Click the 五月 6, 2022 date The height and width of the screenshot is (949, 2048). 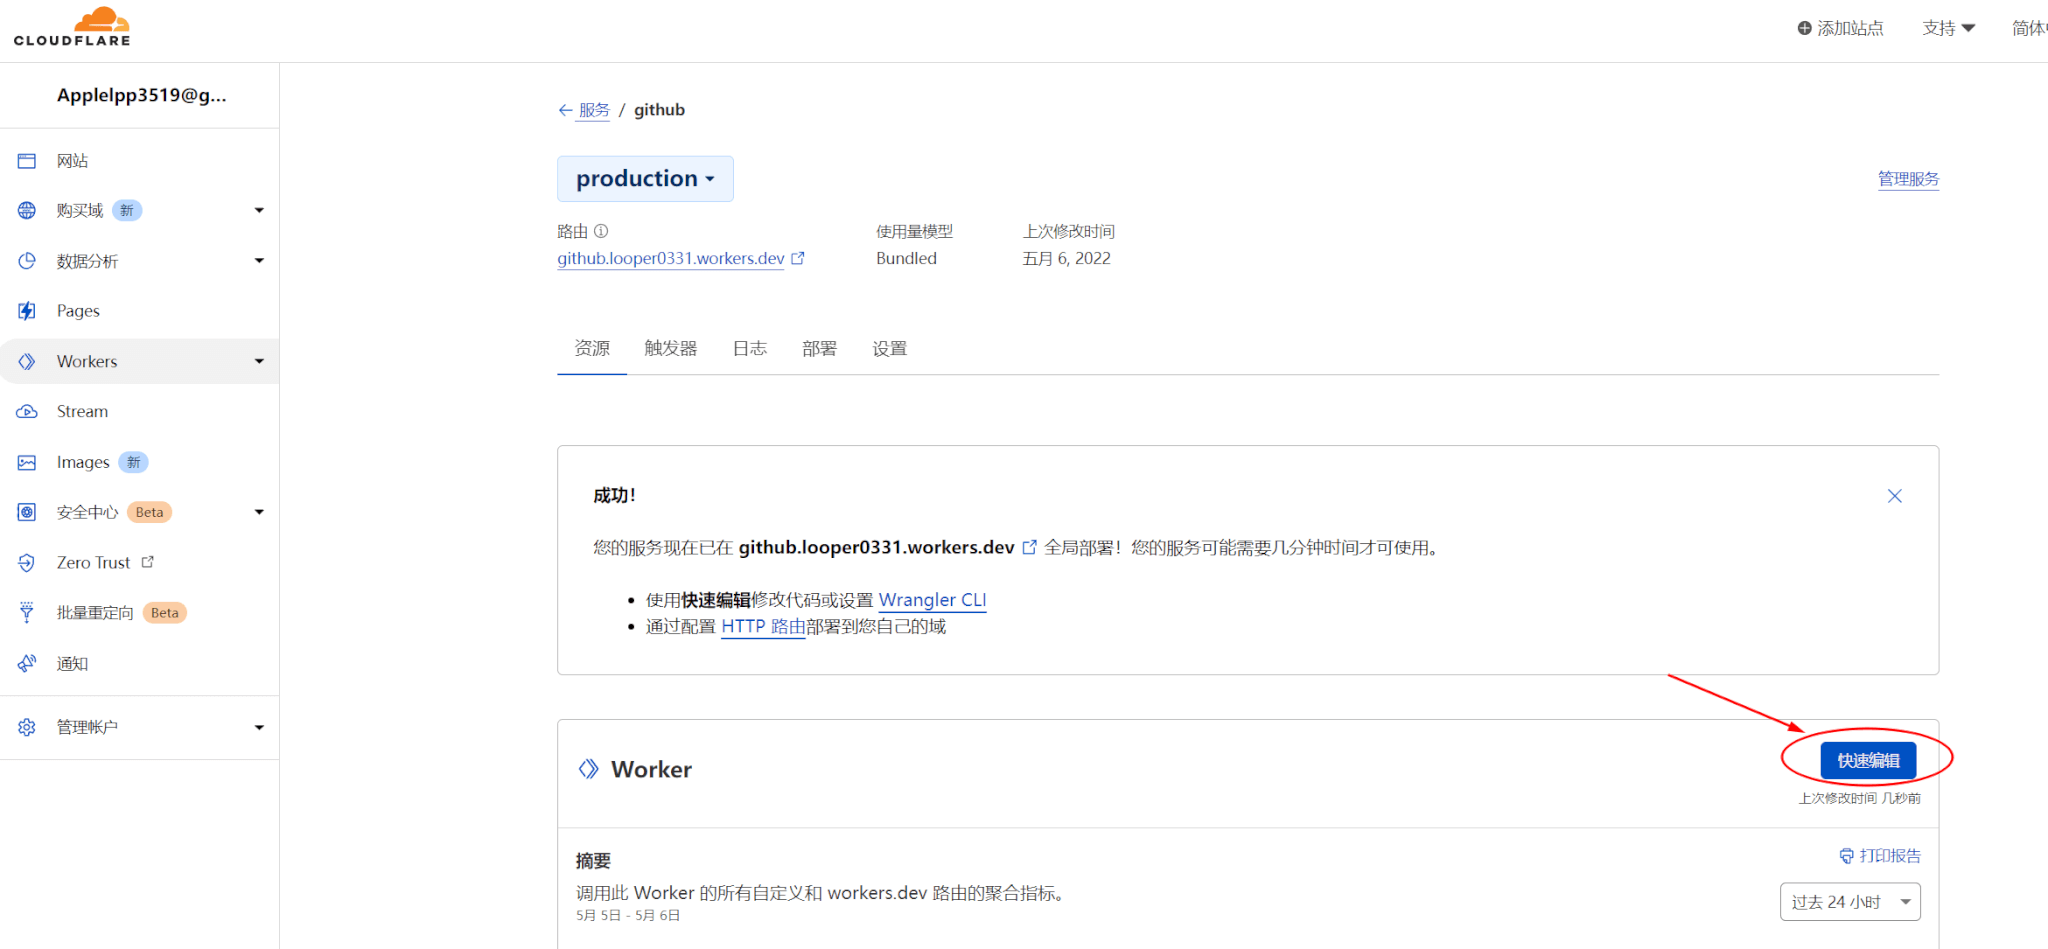[1066, 258]
